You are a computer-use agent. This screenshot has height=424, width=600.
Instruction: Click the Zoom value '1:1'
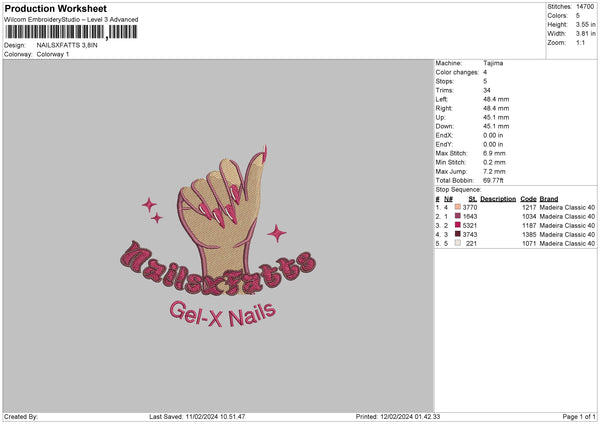click(x=580, y=42)
